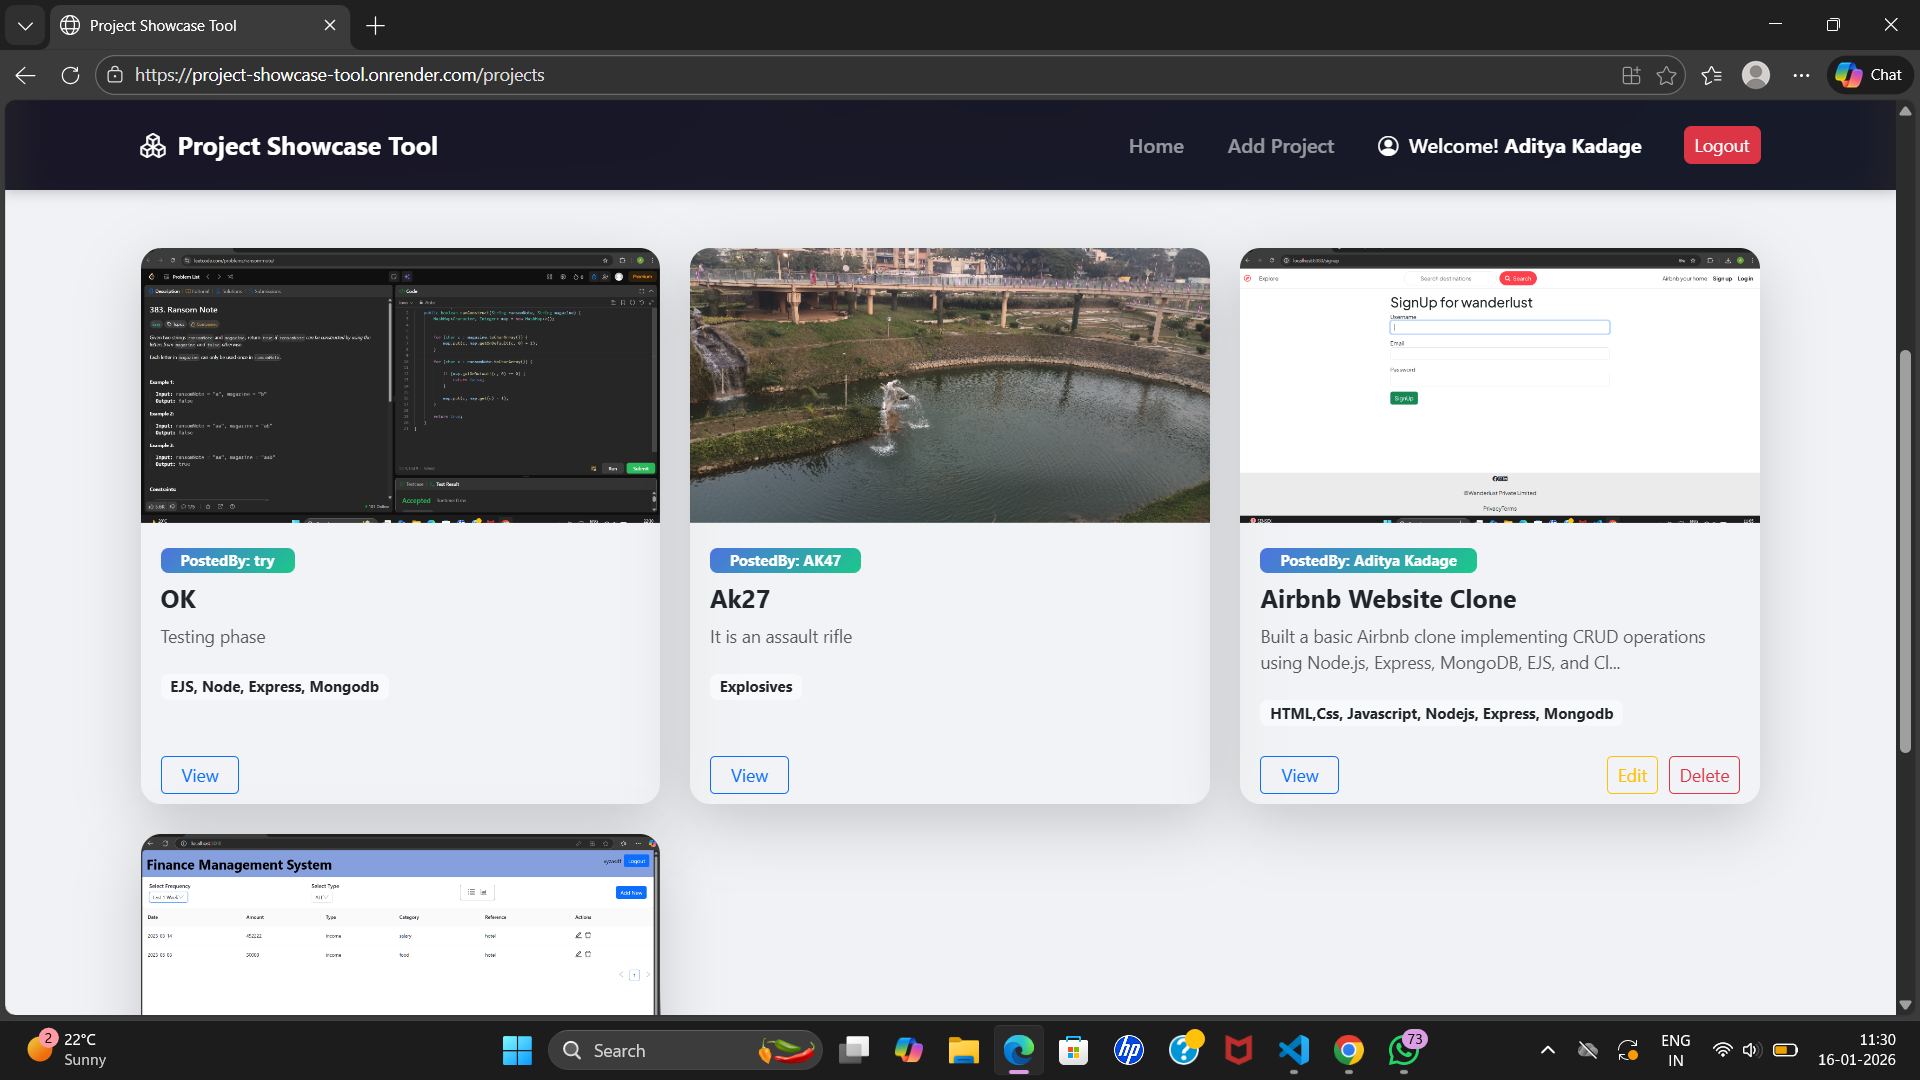This screenshot has height=1080, width=1920.
Task: Open the favorites list icon
Action: pyautogui.click(x=1711, y=75)
